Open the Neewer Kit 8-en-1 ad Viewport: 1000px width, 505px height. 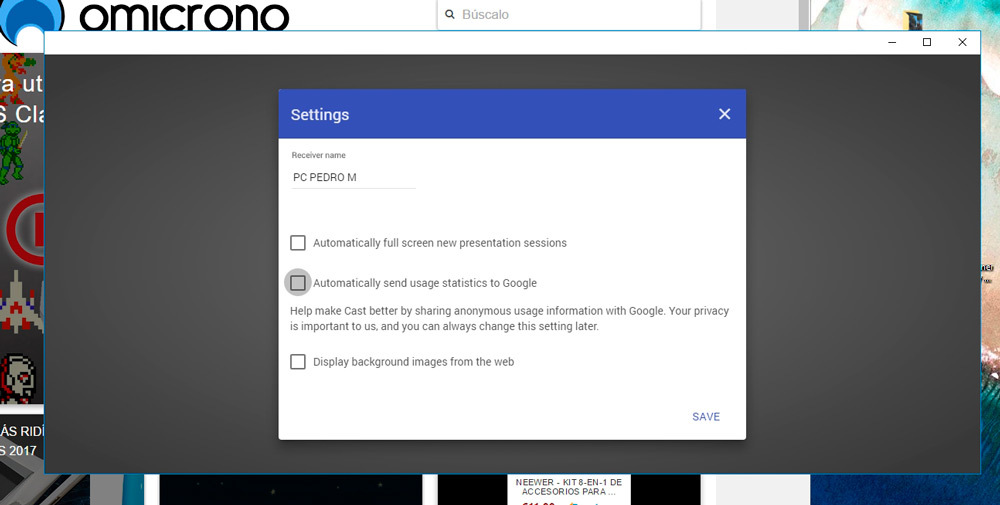click(x=569, y=488)
